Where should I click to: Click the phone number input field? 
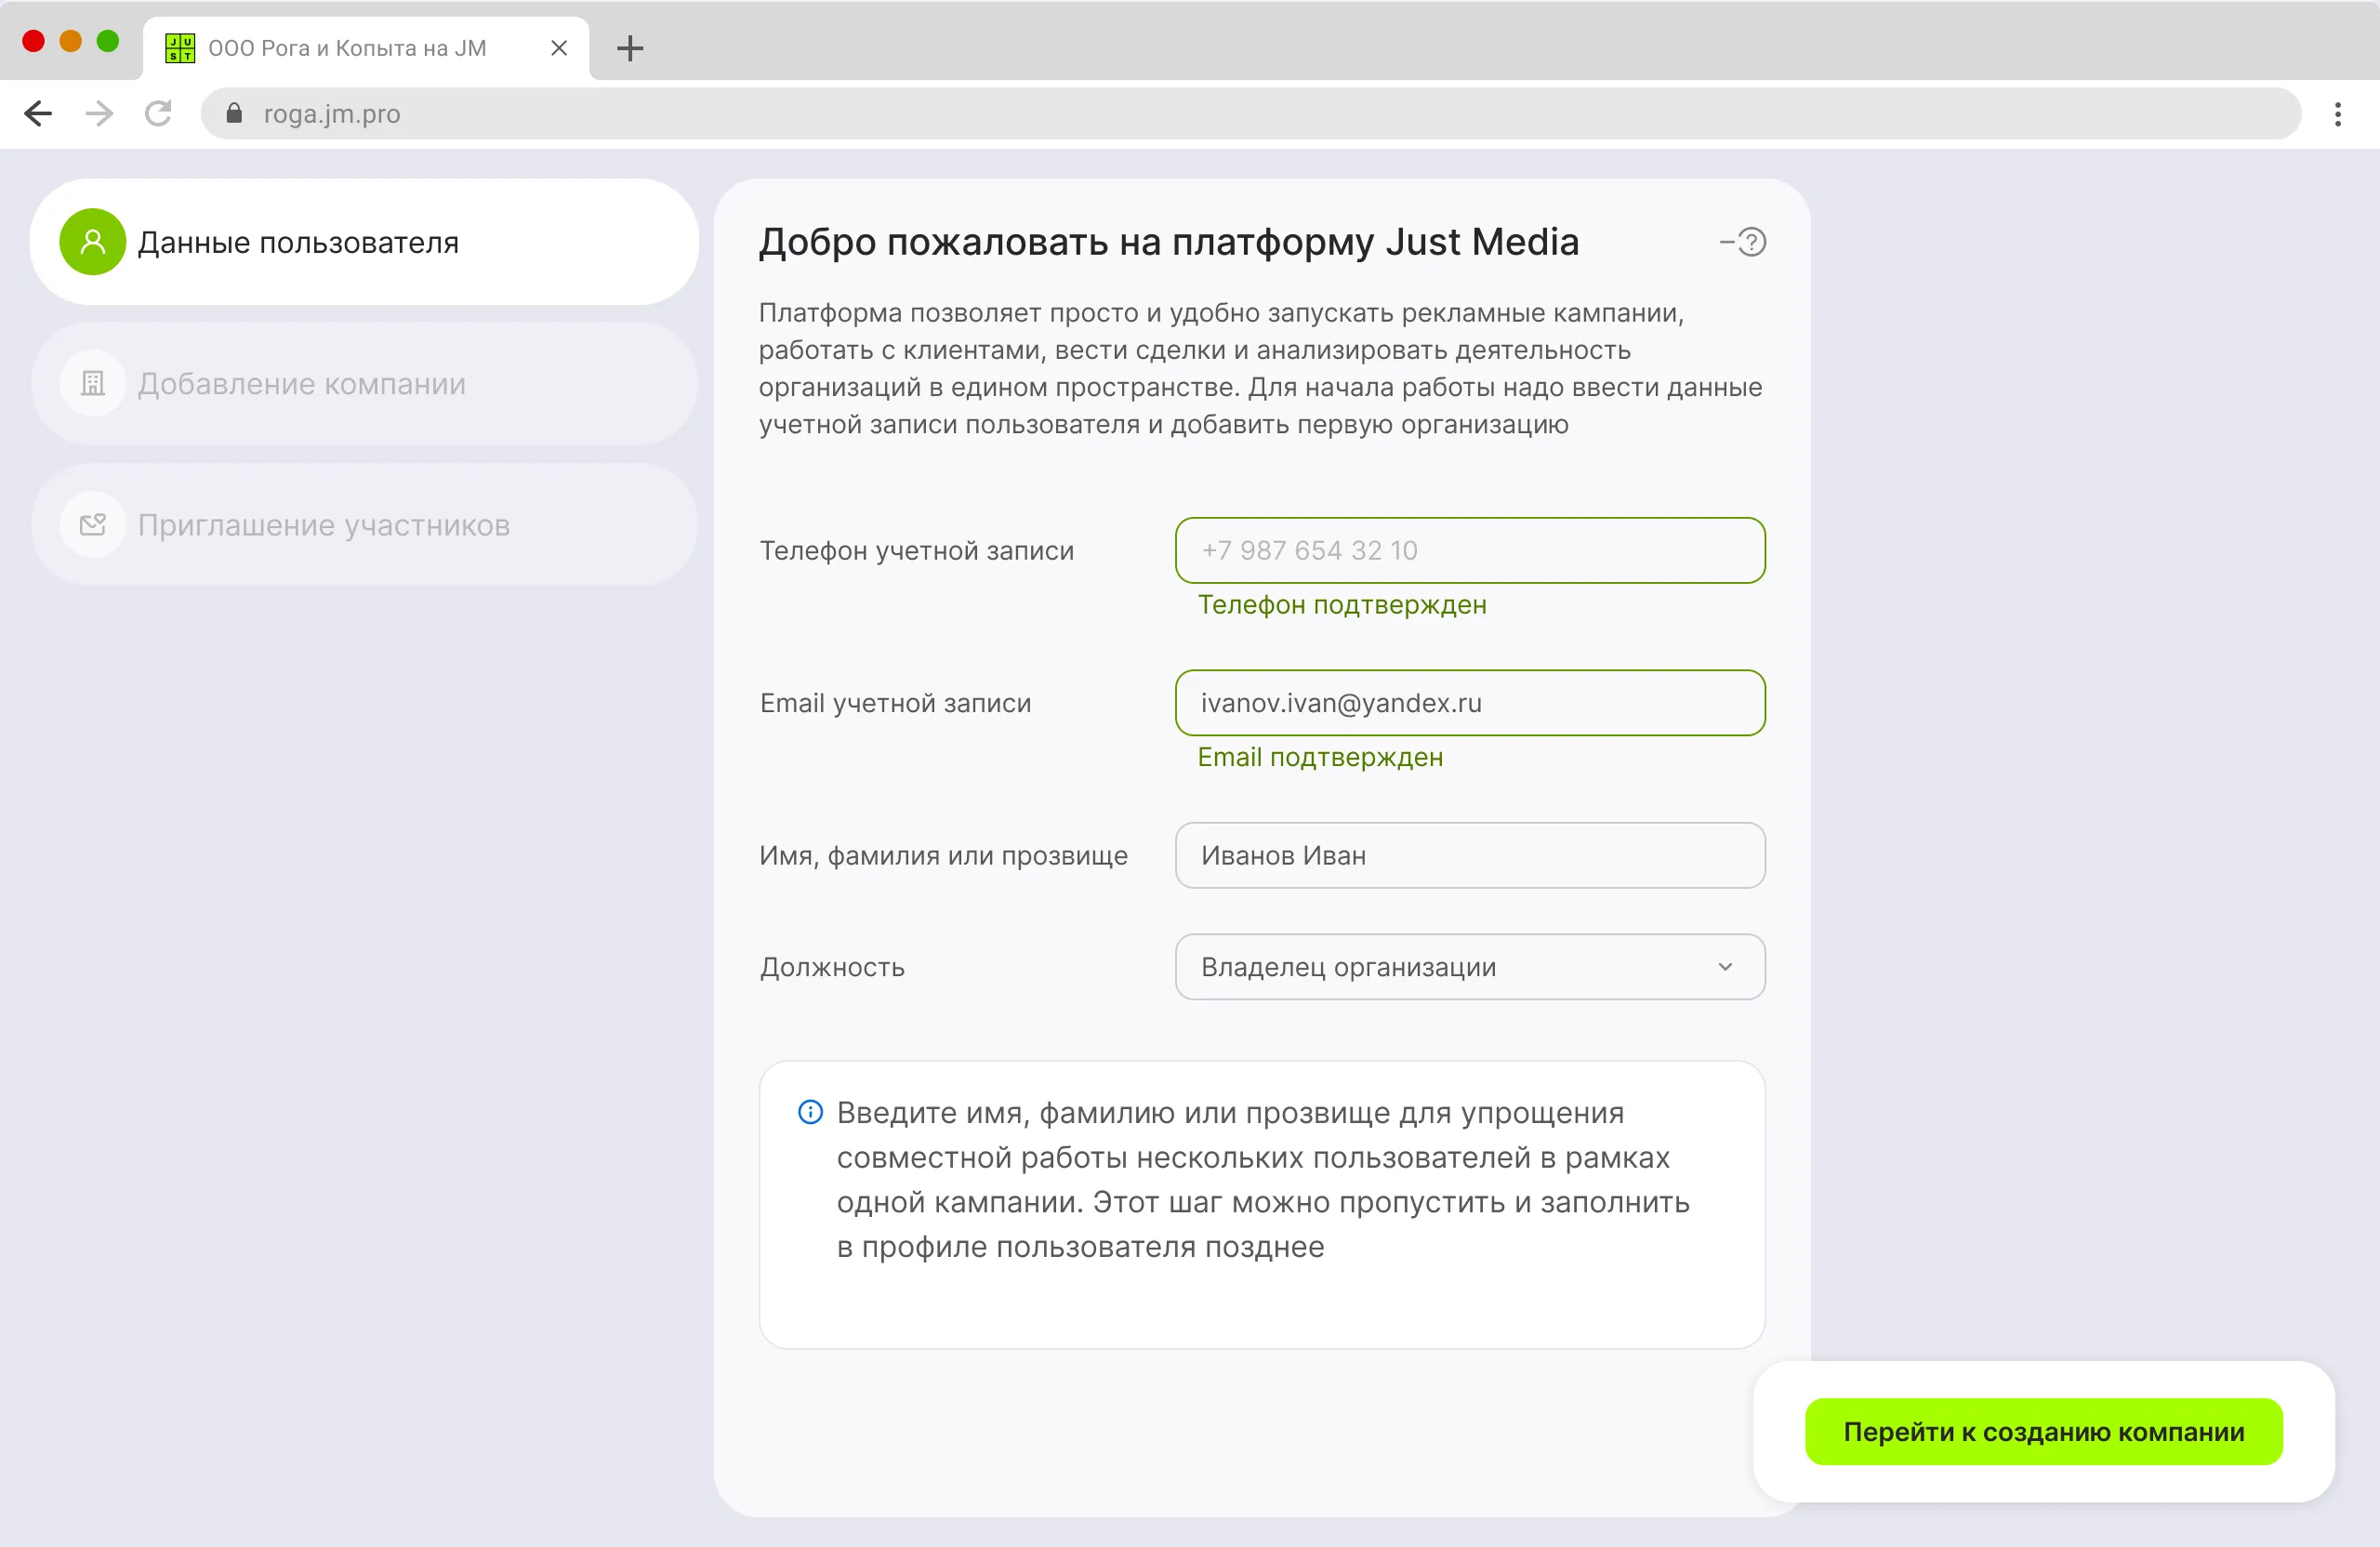coord(1469,550)
